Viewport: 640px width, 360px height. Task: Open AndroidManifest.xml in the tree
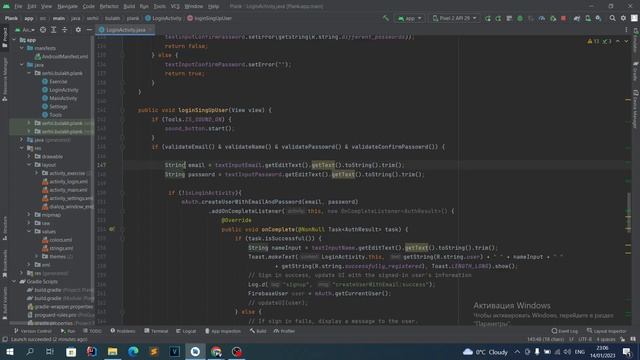click(x=61, y=56)
